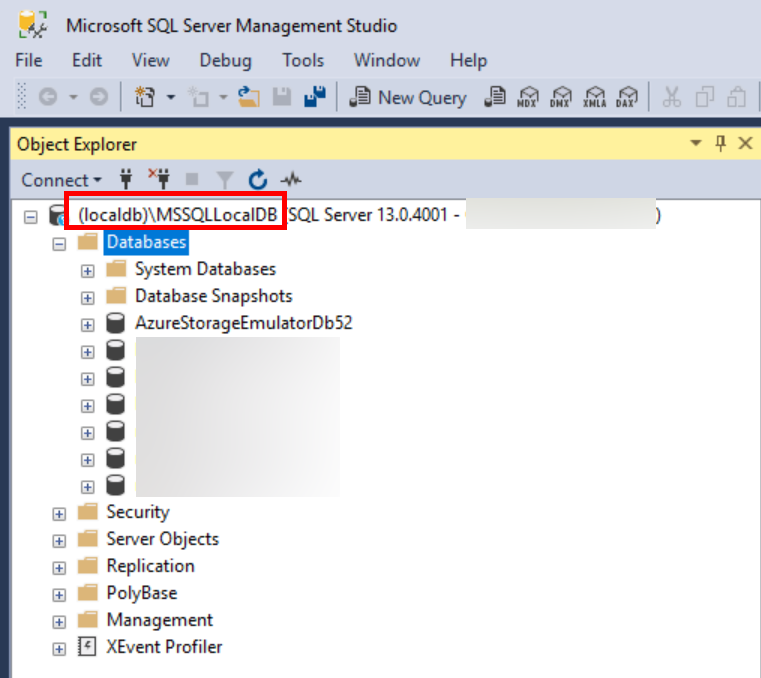The width and height of the screenshot is (761, 678).
Task: Select the Database Snapshots item
Action: click(214, 296)
